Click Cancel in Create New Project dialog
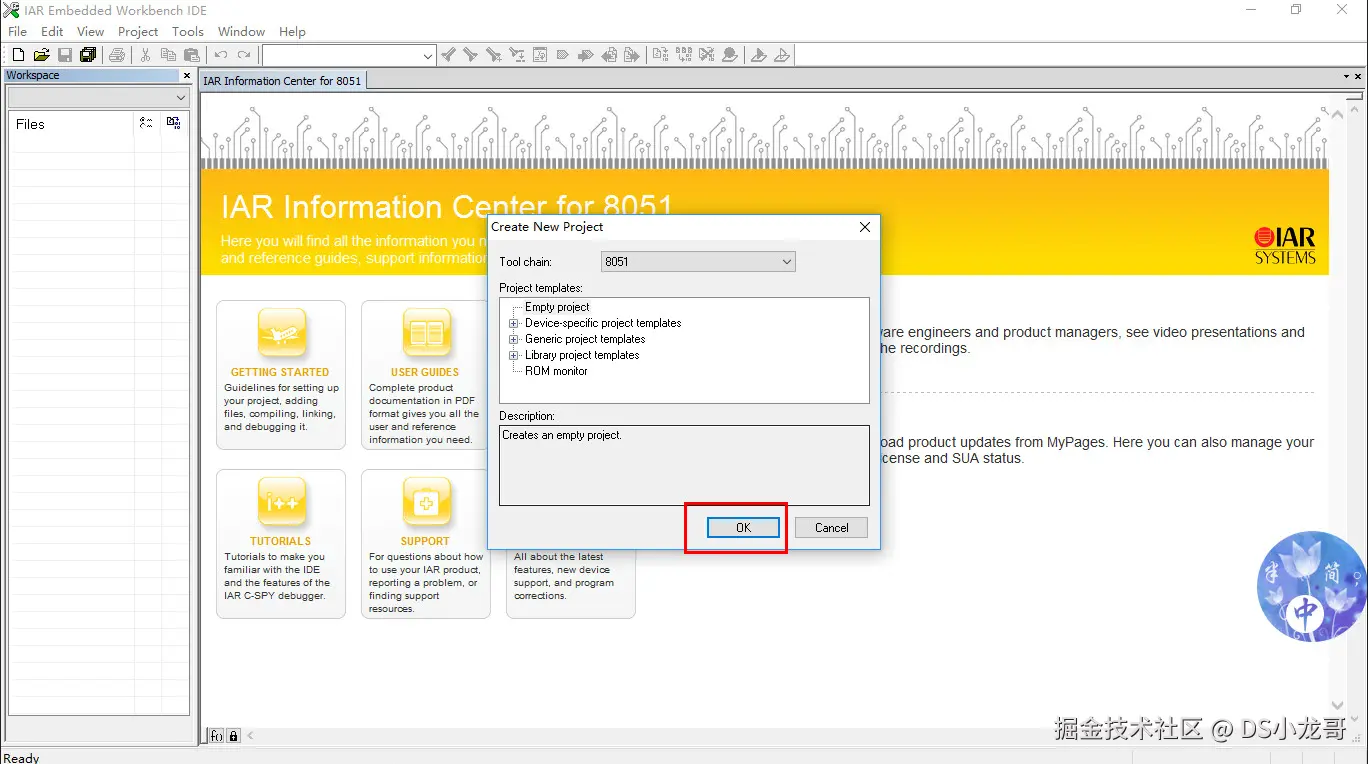1368x764 pixels. [x=831, y=528]
